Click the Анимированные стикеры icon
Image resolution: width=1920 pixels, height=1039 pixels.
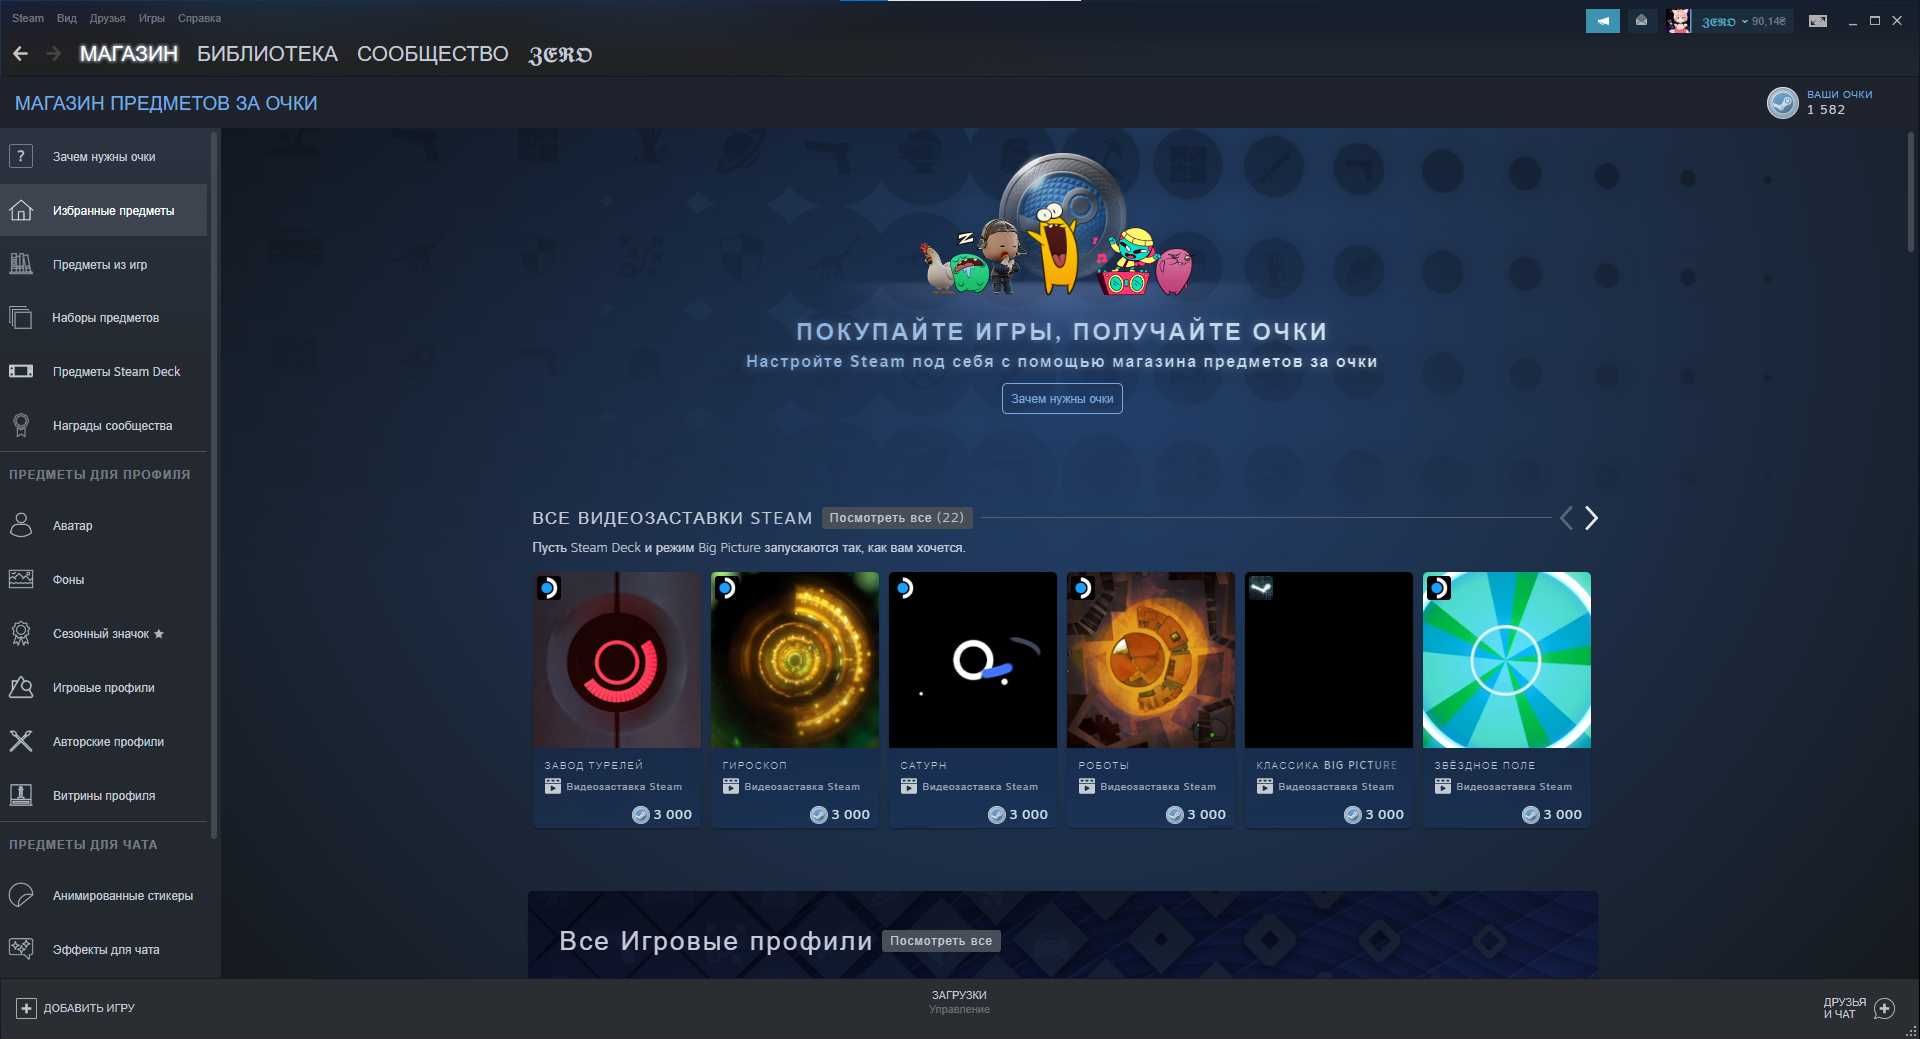21,895
